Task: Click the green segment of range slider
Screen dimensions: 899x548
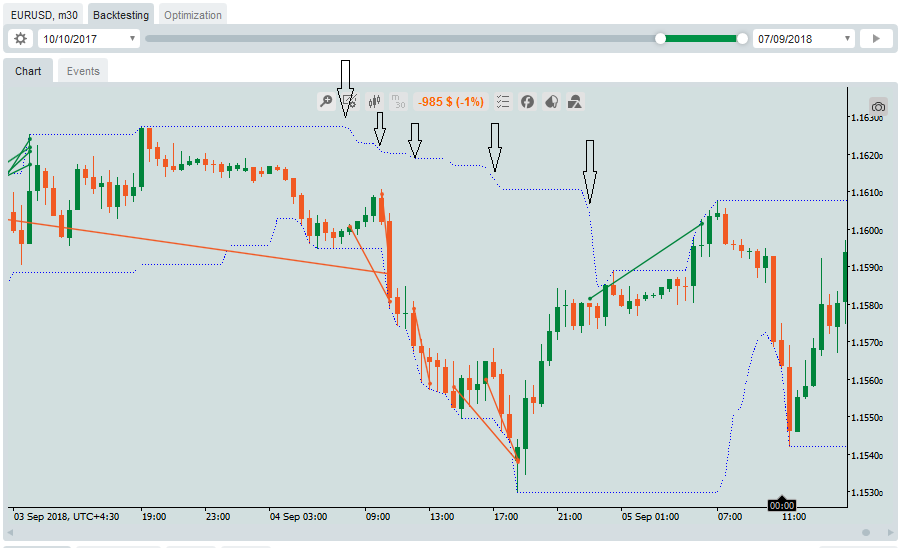Action: coord(701,38)
